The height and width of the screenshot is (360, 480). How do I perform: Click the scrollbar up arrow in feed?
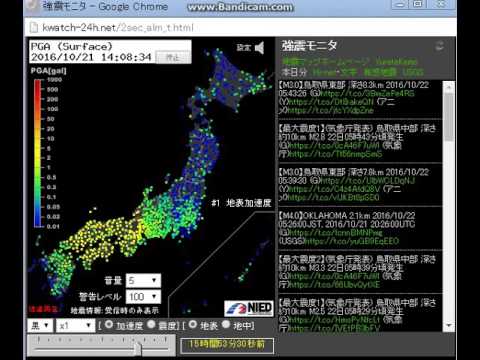click(448, 87)
